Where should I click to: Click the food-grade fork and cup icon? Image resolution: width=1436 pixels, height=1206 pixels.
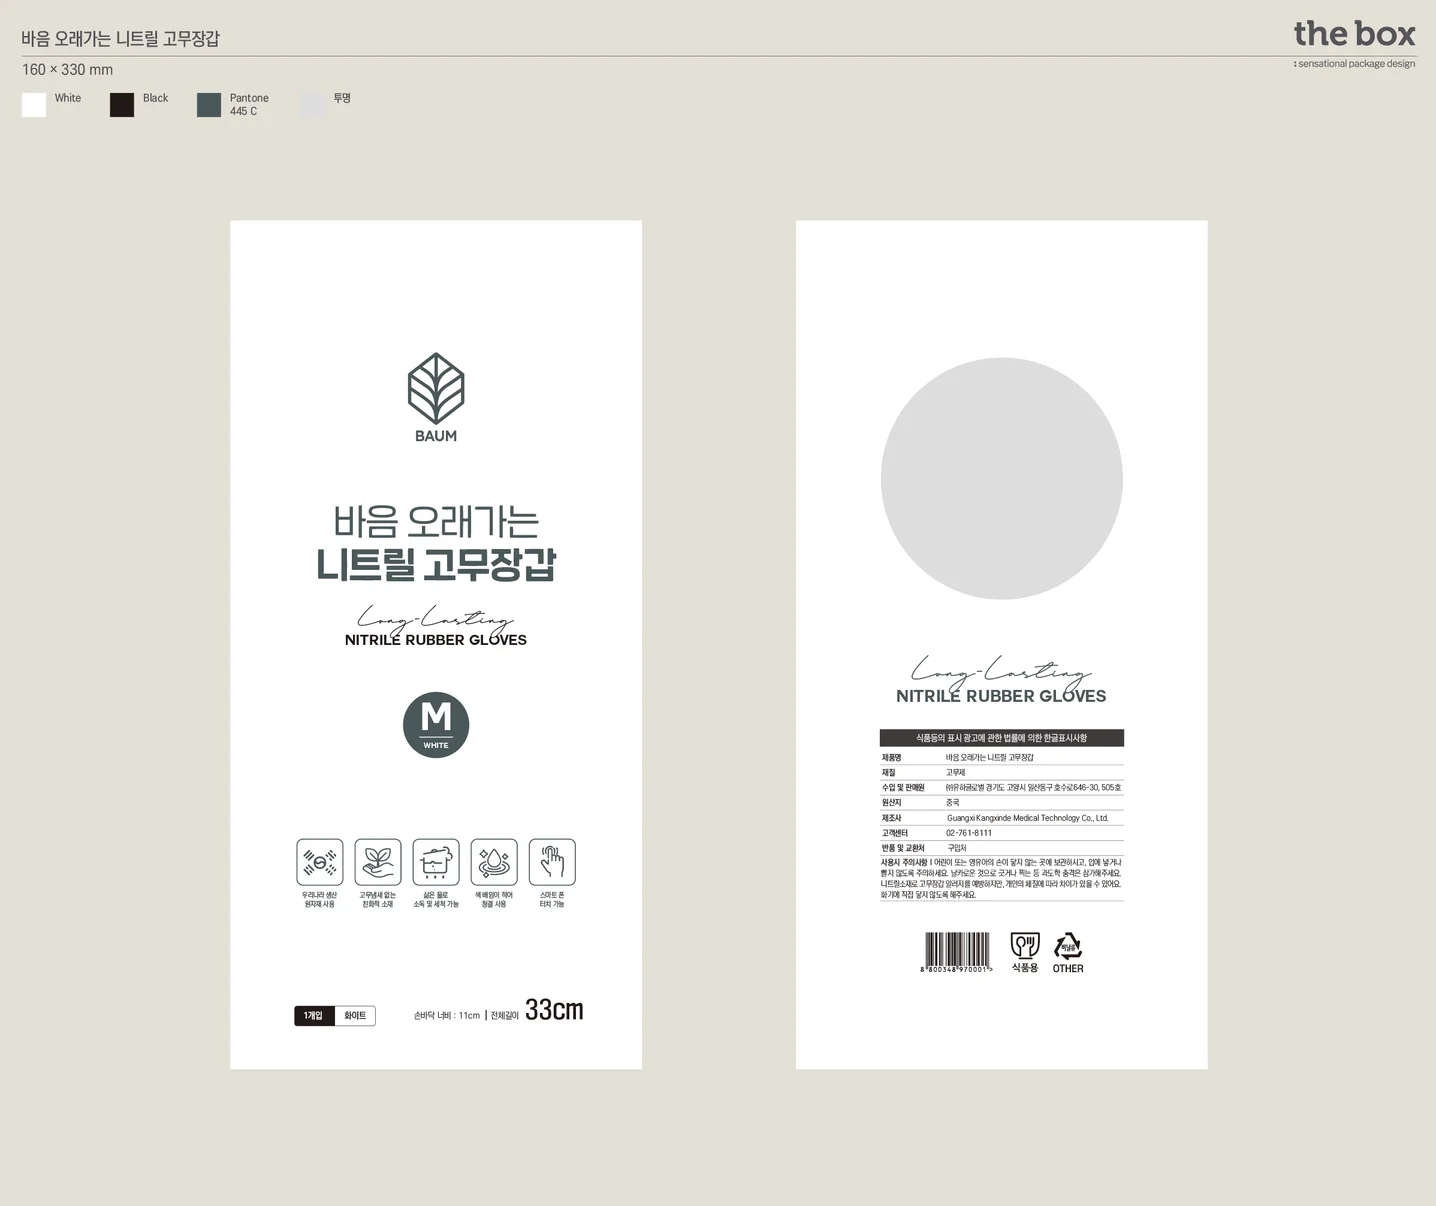coord(1025,946)
